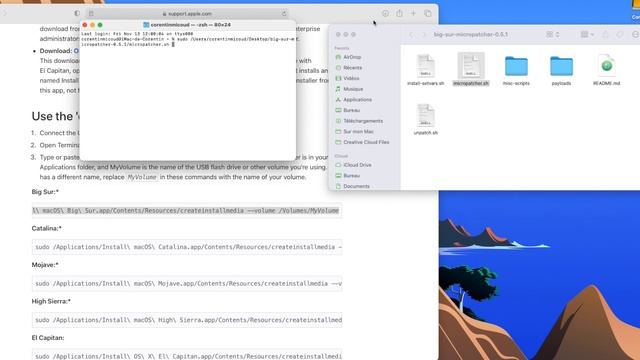Go back in the Finder window

click(x=411, y=35)
